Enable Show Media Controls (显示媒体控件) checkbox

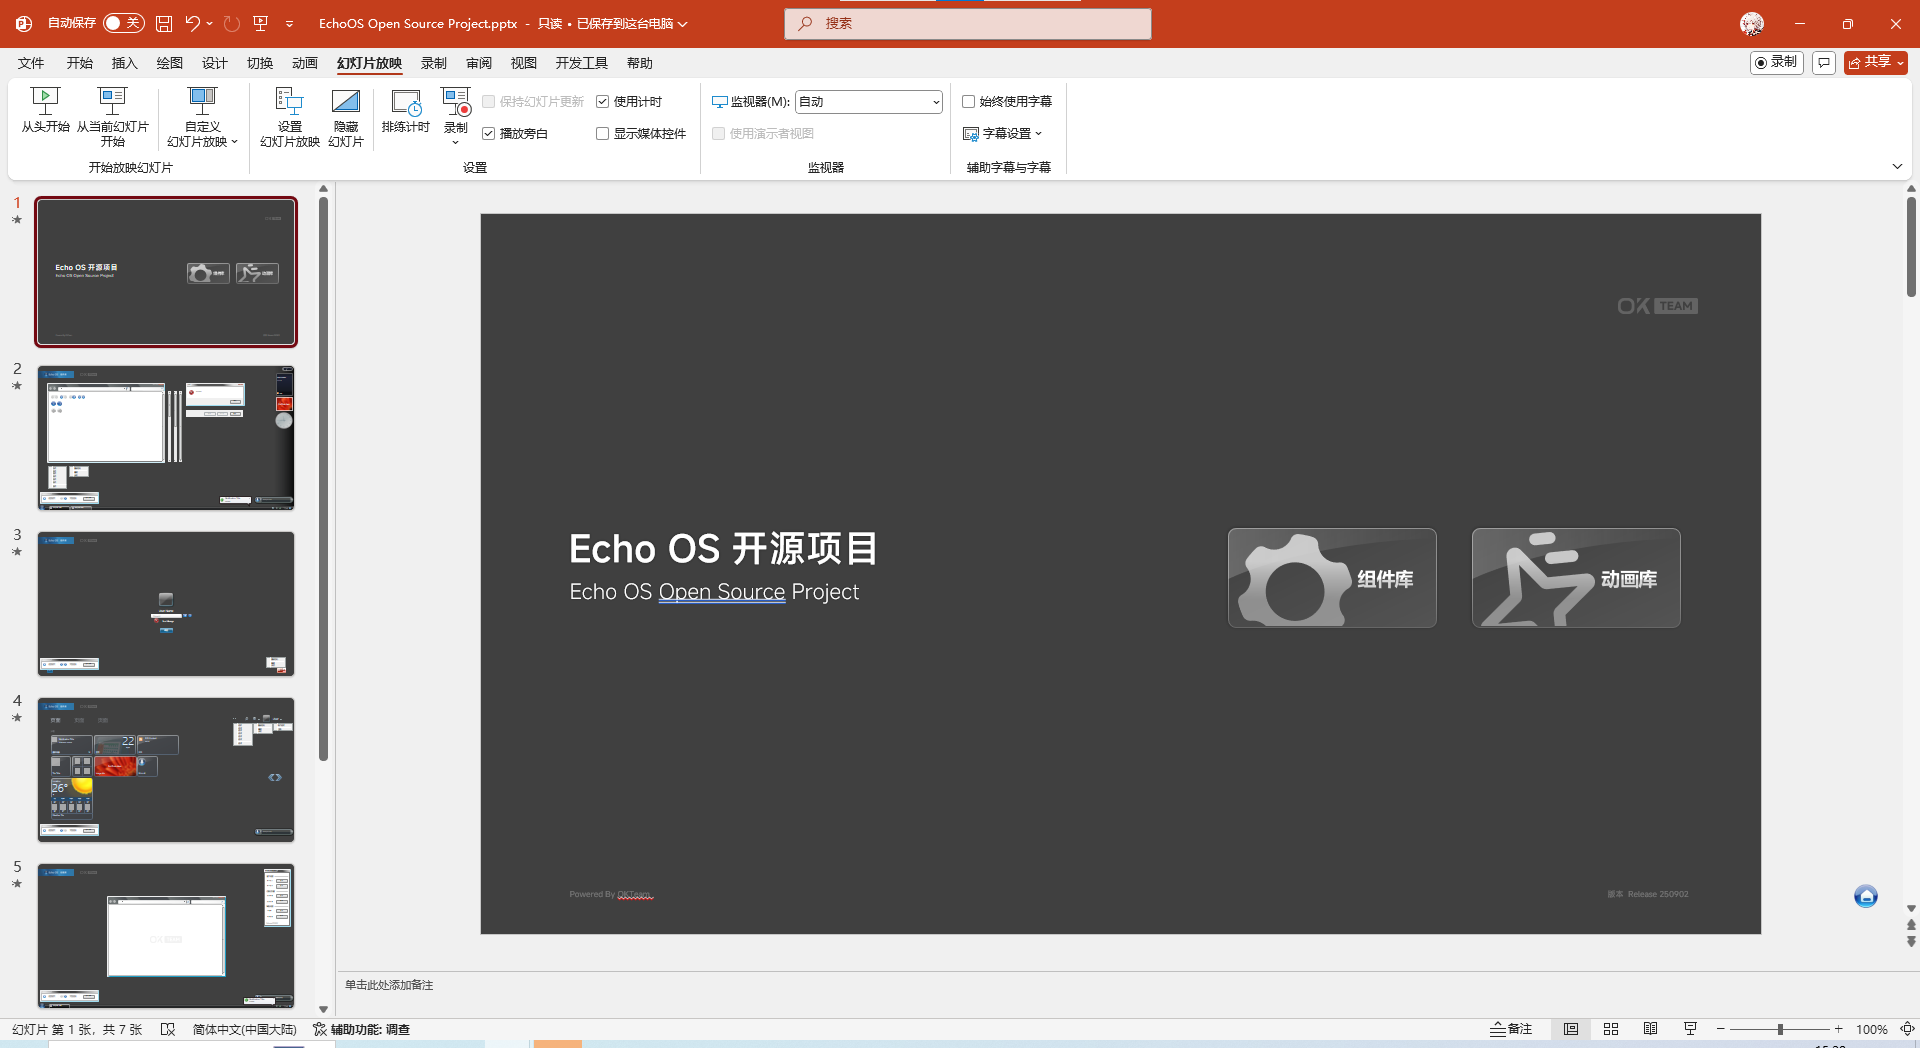[603, 134]
